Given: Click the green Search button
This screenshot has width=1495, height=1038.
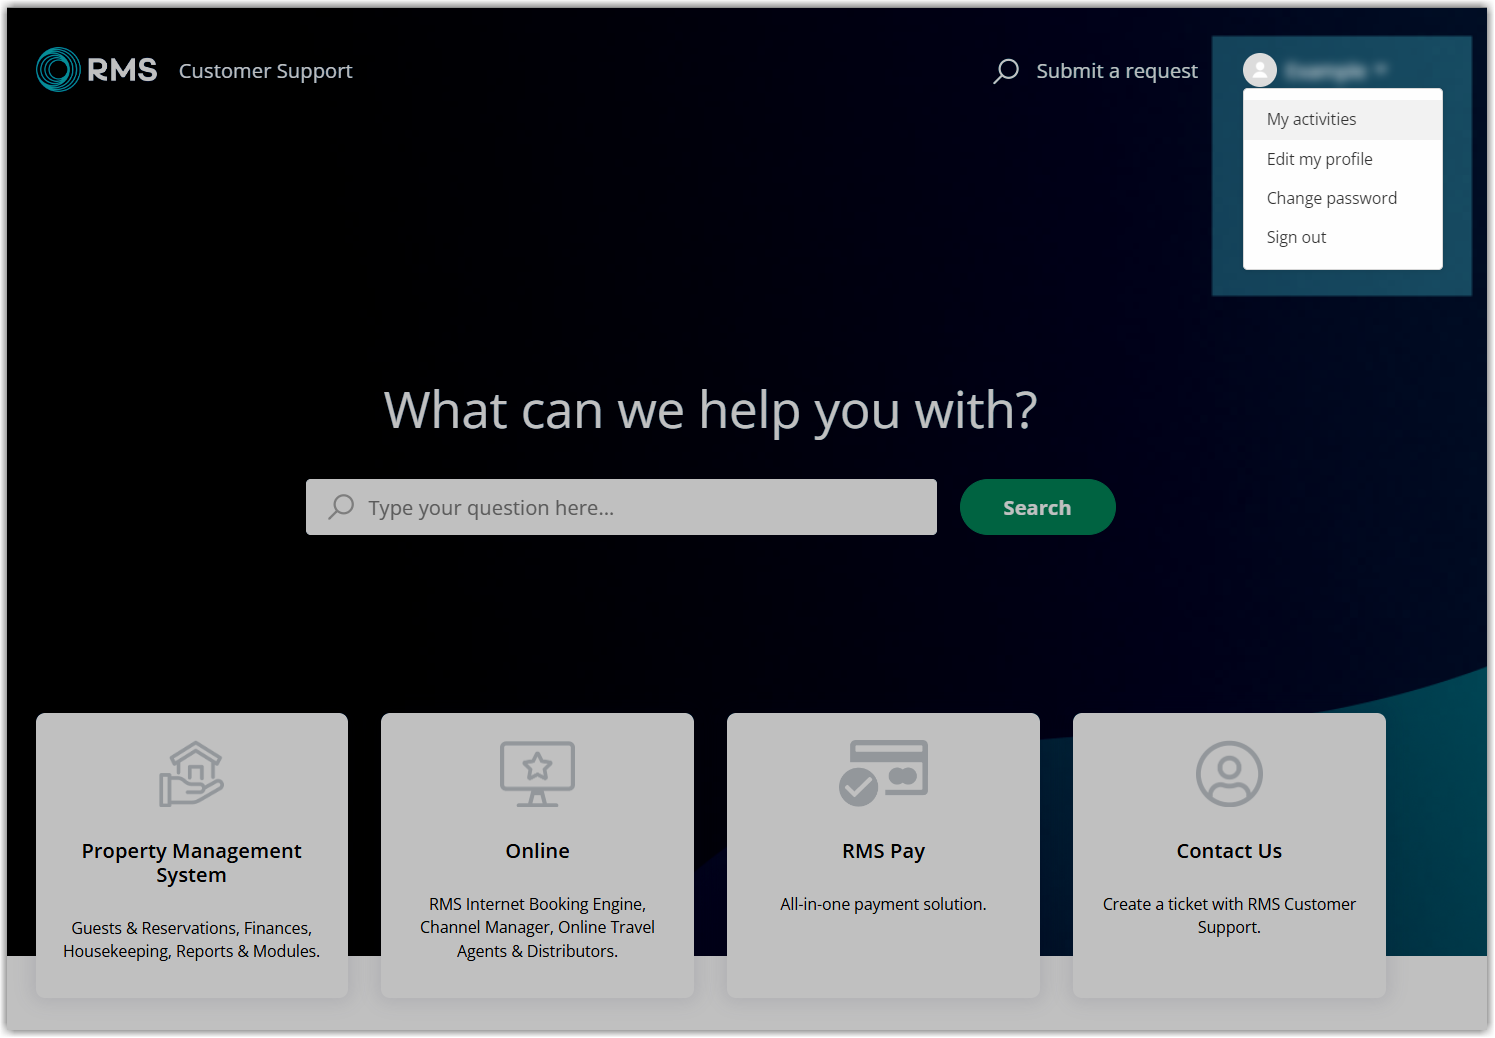Looking at the screenshot, I should 1037,507.
